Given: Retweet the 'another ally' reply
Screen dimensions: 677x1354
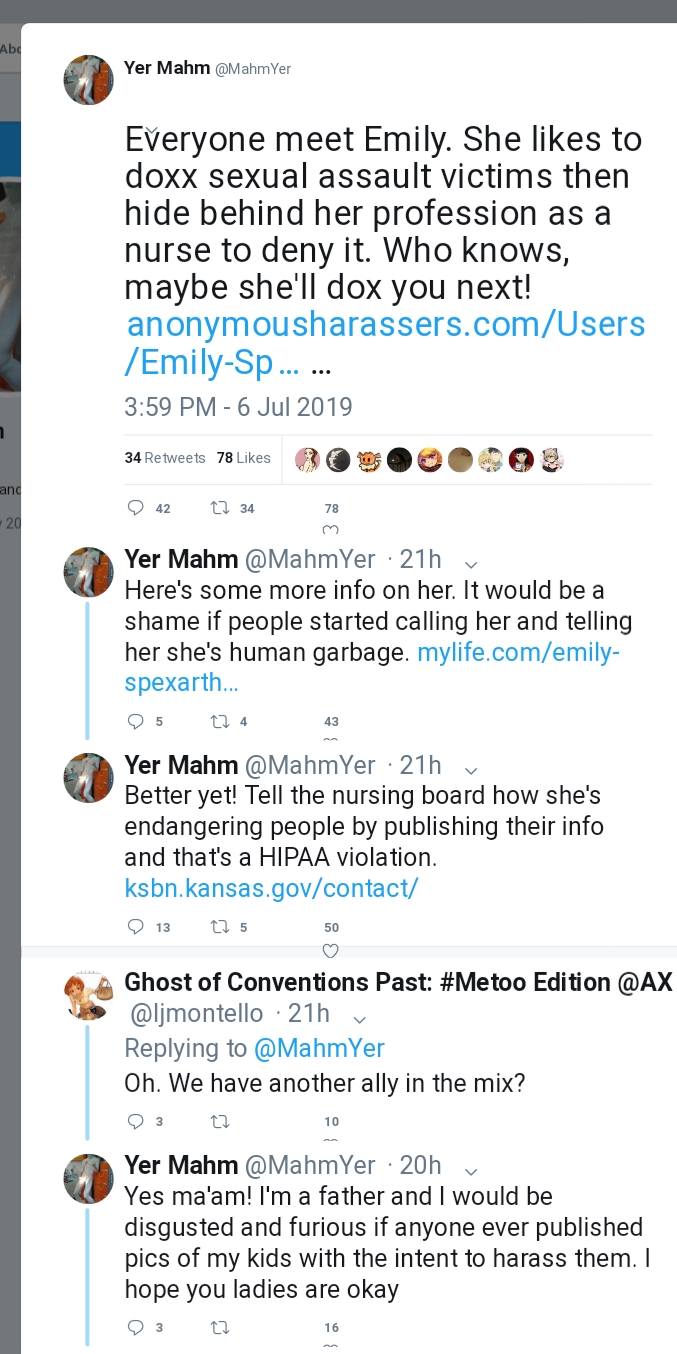Looking at the screenshot, I should click(x=219, y=1121).
